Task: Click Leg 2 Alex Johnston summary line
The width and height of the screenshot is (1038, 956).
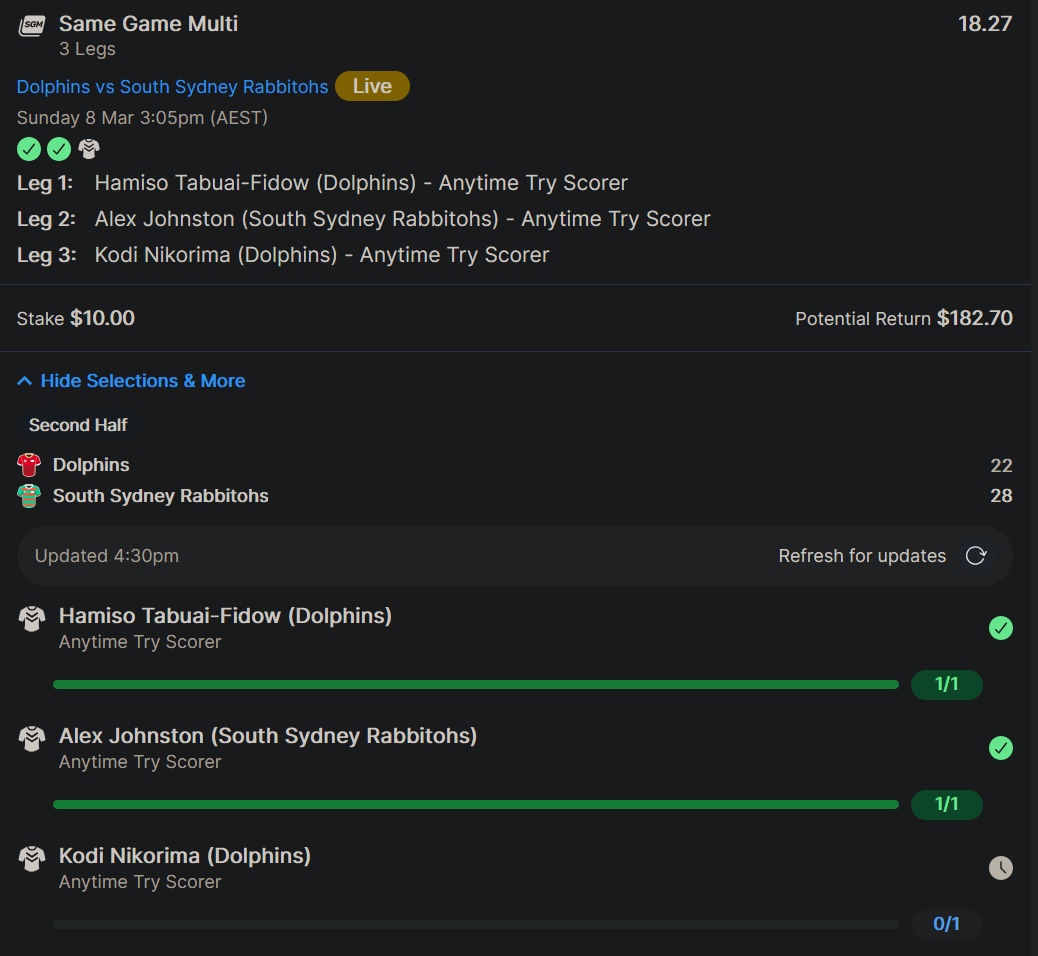Action: (363, 219)
